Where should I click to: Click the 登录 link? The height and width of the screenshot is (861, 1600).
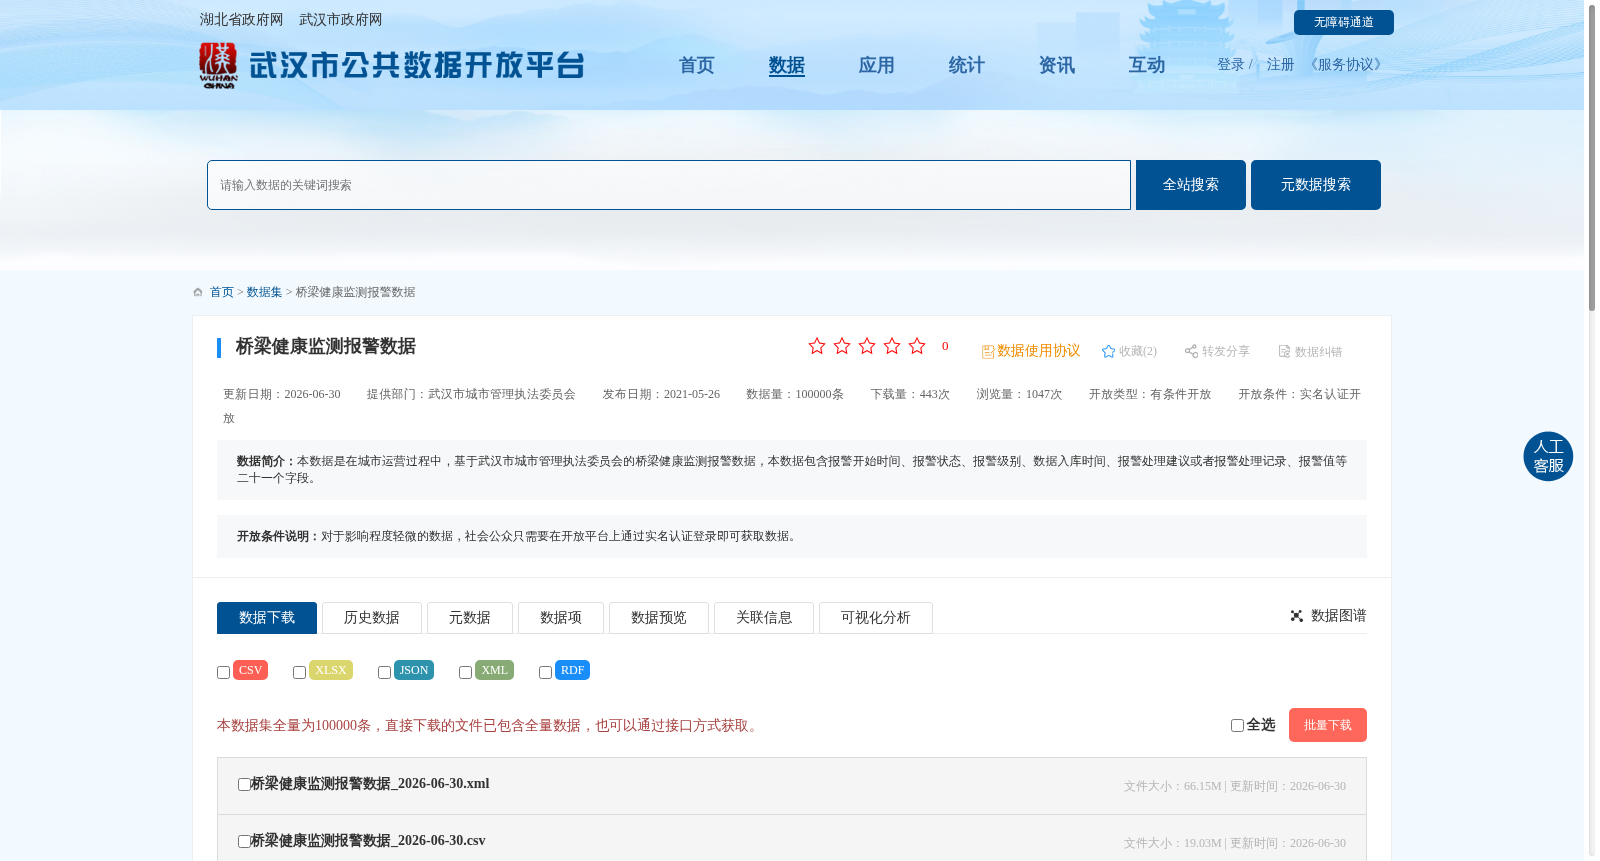pos(1231,65)
